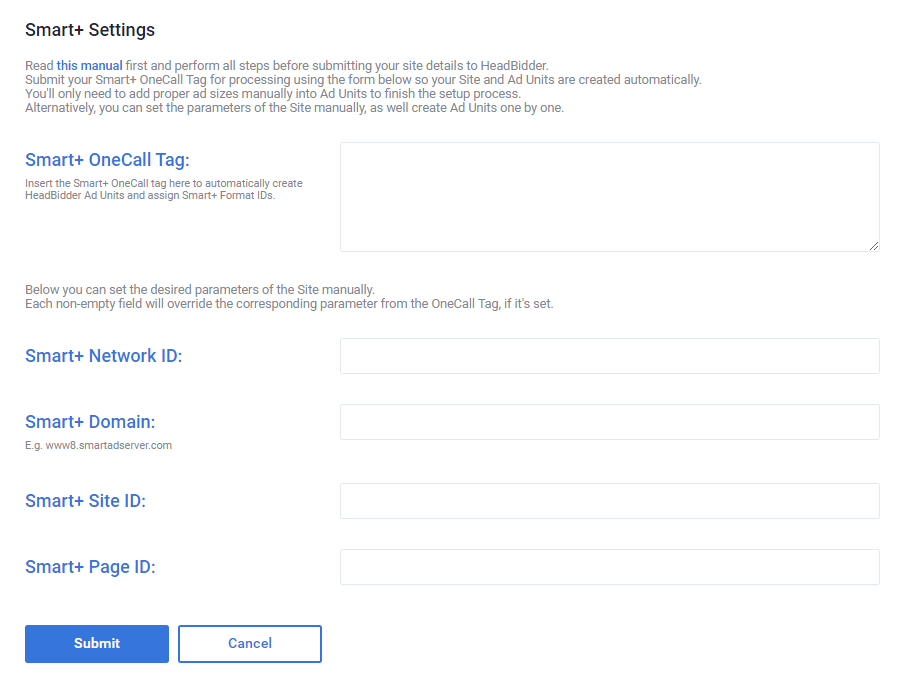The width and height of the screenshot is (918, 690).
Task: Click the "Smart+ Domain:" label
Action: (90, 422)
